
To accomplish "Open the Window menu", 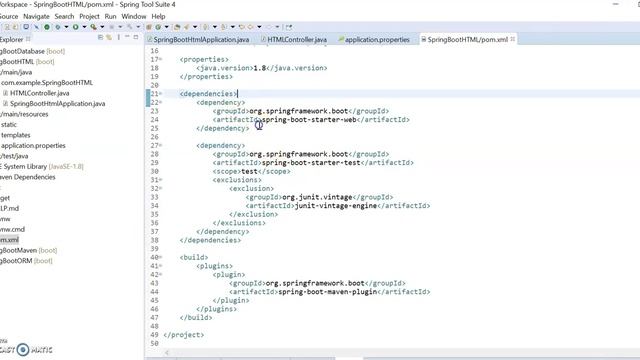I will click(x=134, y=16).
